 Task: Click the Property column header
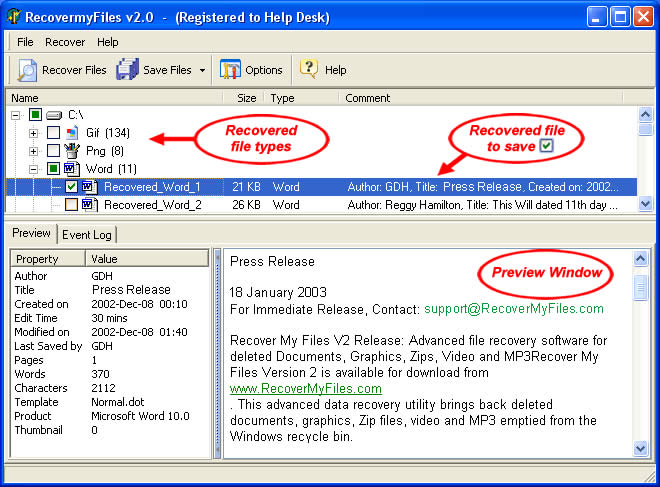pyautogui.click(x=48, y=259)
